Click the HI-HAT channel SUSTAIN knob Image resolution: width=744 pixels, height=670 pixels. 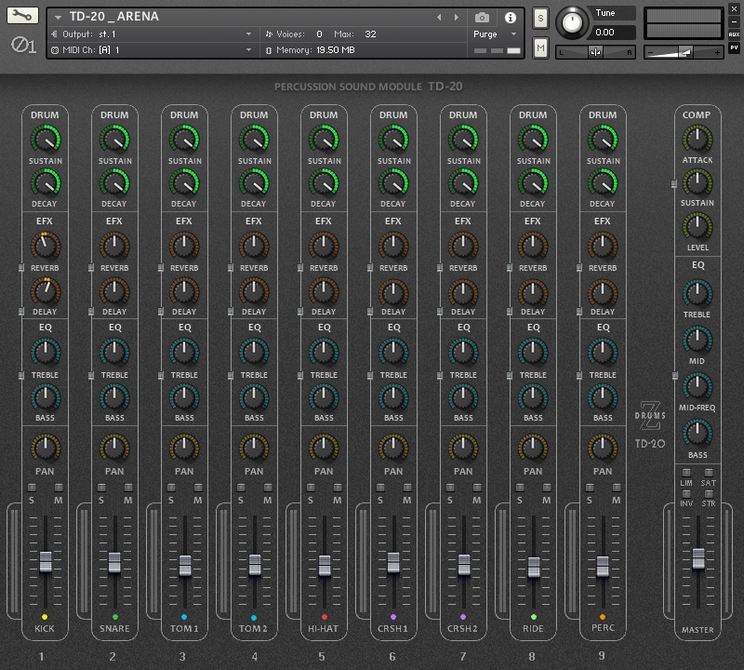tap(324, 140)
